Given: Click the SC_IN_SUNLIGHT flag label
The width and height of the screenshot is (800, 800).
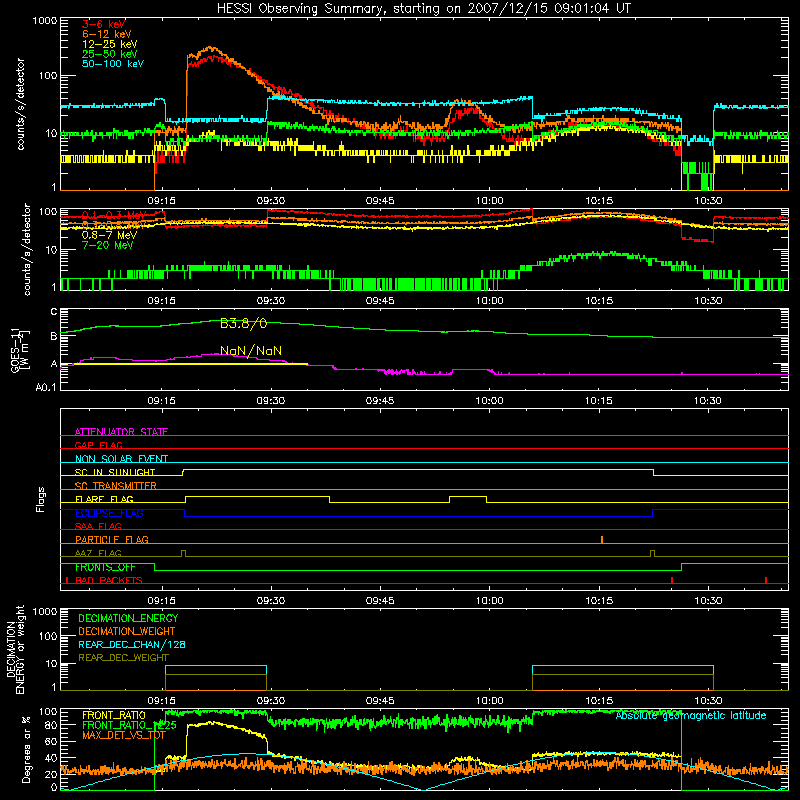Looking at the screenshot, I should (x=115, y=472).
